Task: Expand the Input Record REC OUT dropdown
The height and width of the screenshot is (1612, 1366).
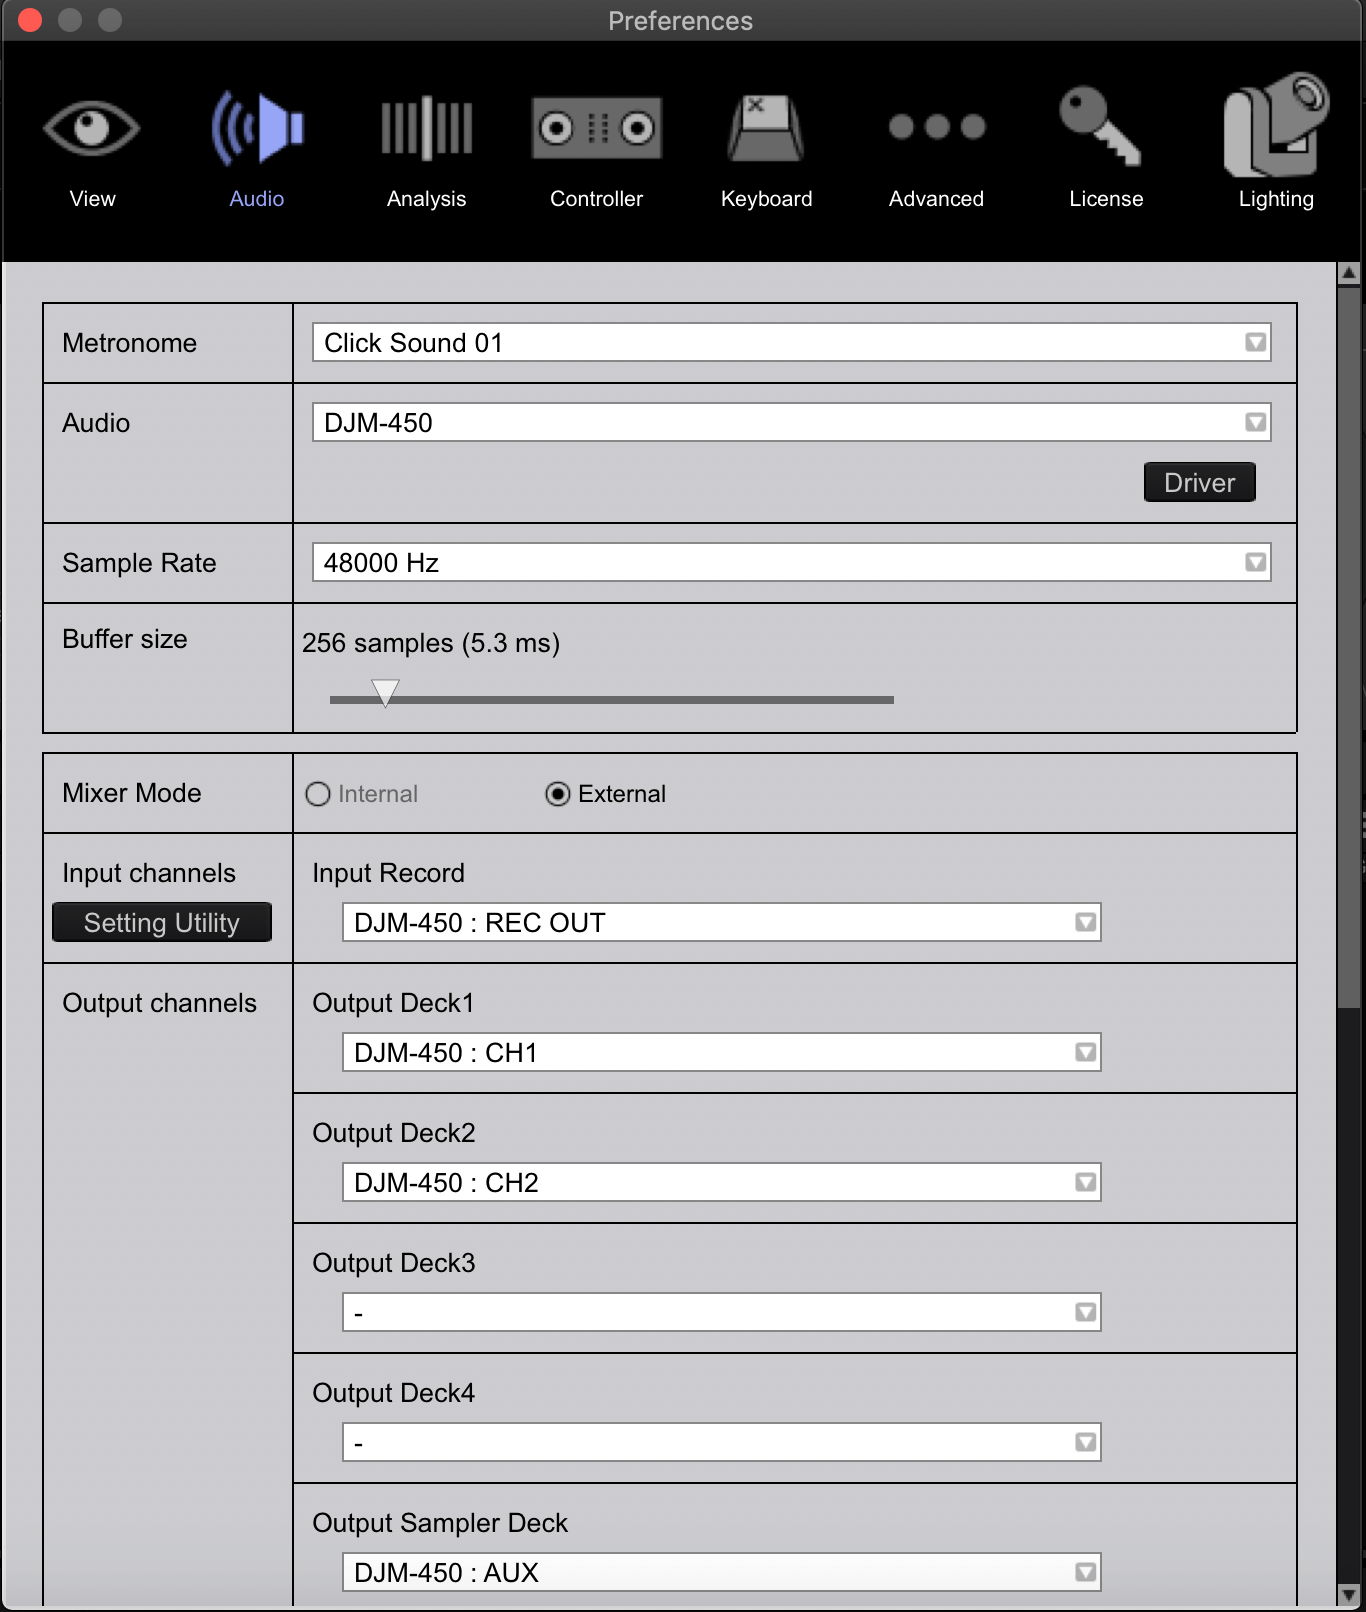Action: click(1085, 923)
